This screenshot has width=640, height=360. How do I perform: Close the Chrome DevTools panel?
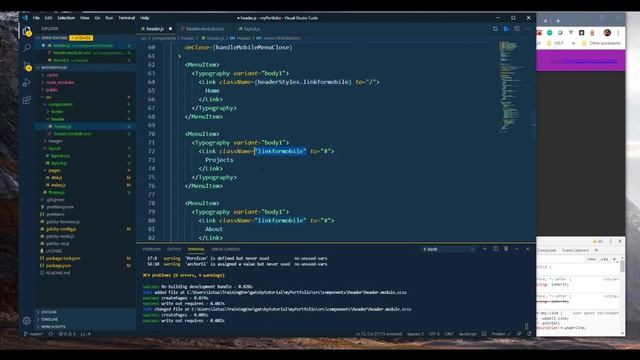[x=620, y=241]
